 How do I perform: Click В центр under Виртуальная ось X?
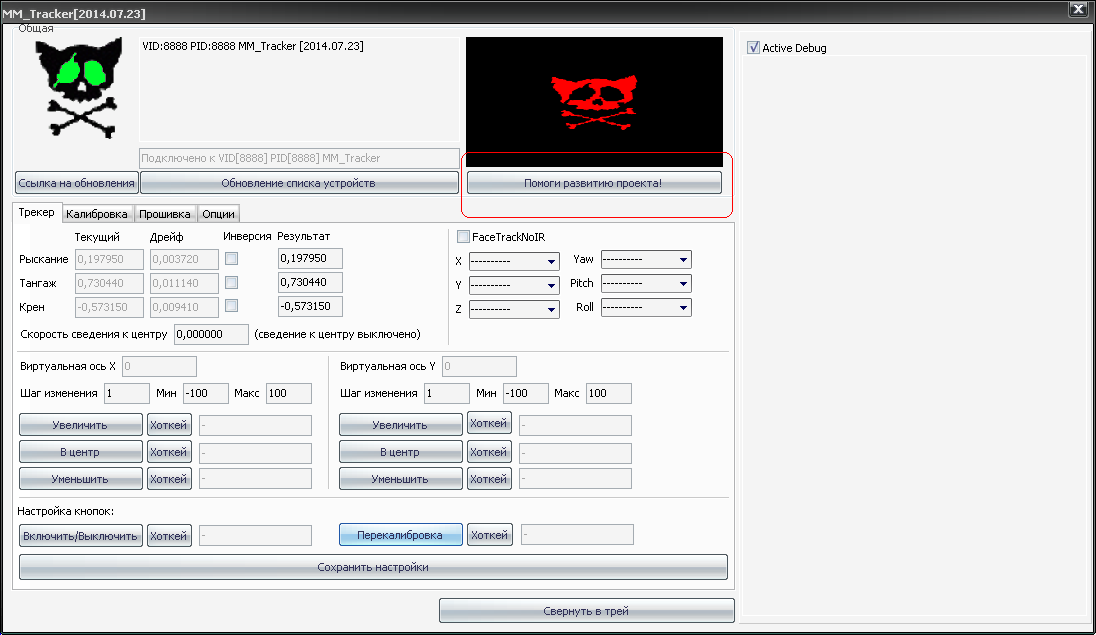click(80, 452)
